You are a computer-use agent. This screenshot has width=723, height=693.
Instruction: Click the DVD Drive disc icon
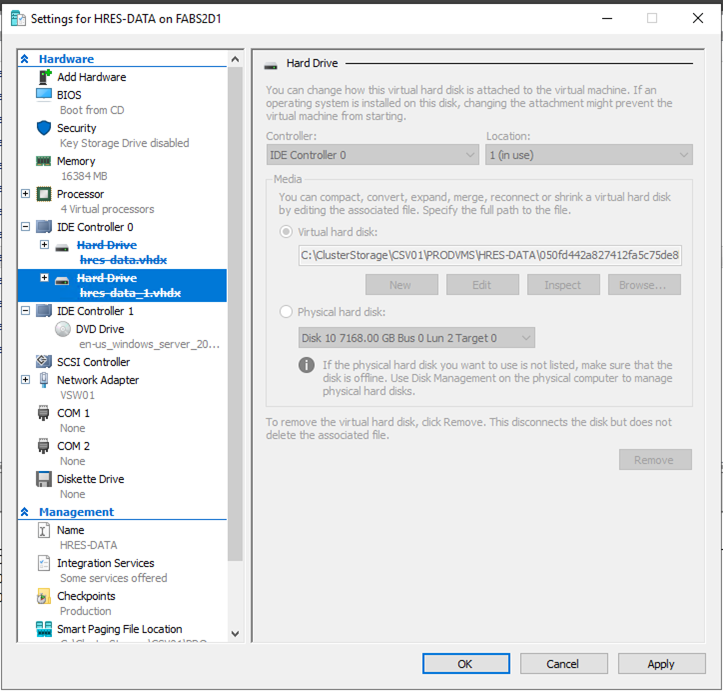pos(63,329)
